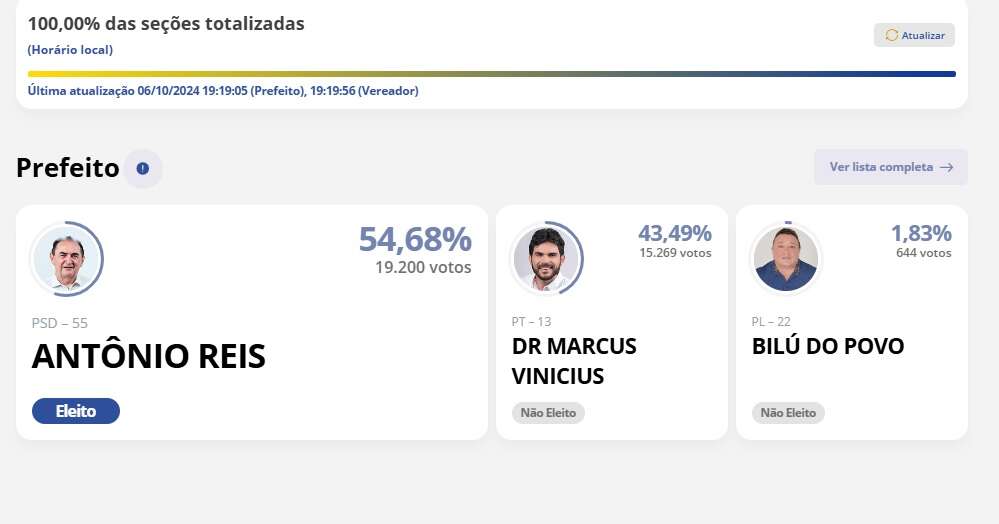The image size is (999, 524).
Task: Click the Última atualização timestamp text
Action: (223, 91)
